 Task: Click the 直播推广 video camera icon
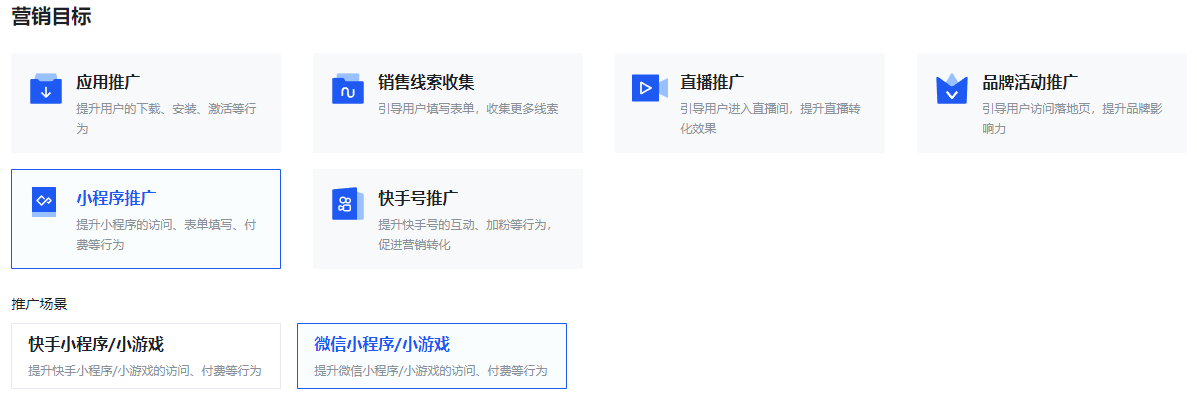pyautogui.click(x=650, y=89)
